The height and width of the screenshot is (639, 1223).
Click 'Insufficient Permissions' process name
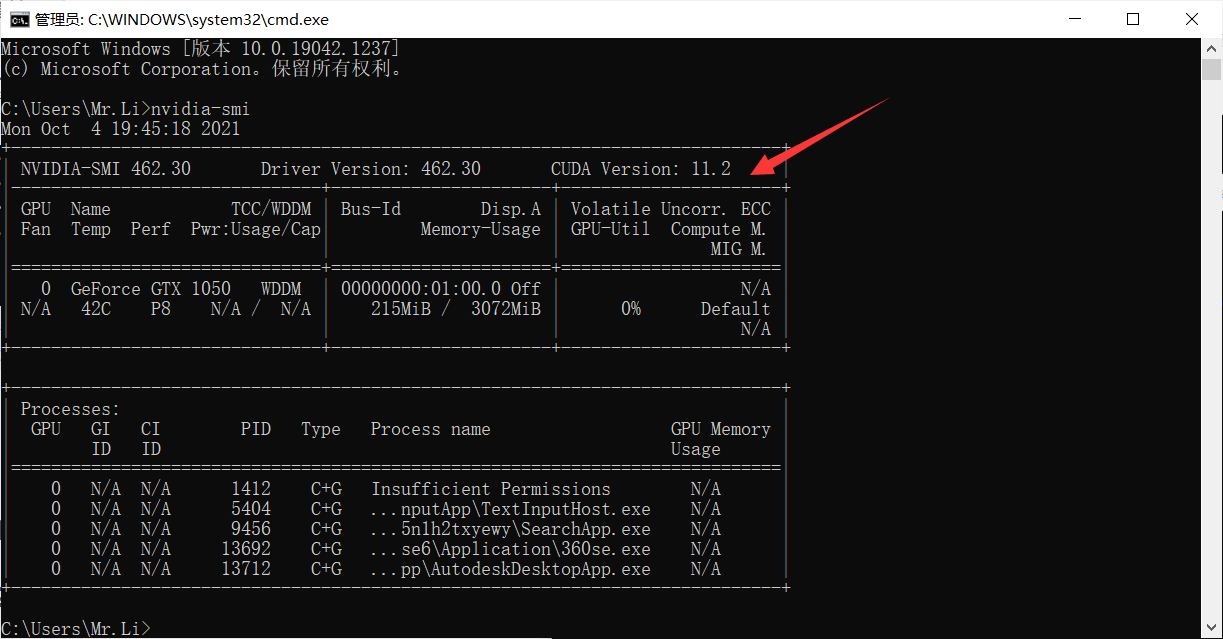click(491, 489)
